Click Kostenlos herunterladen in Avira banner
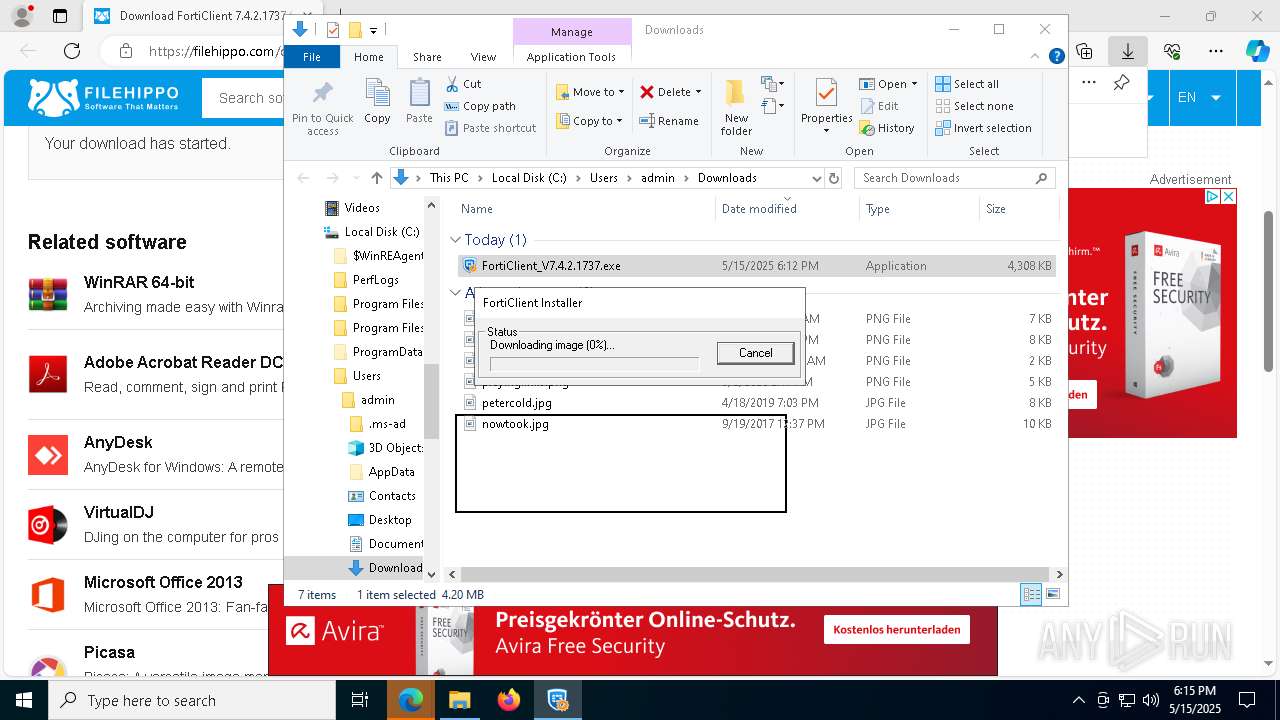This screenshot has width=1280, height=720. point(897,629)
